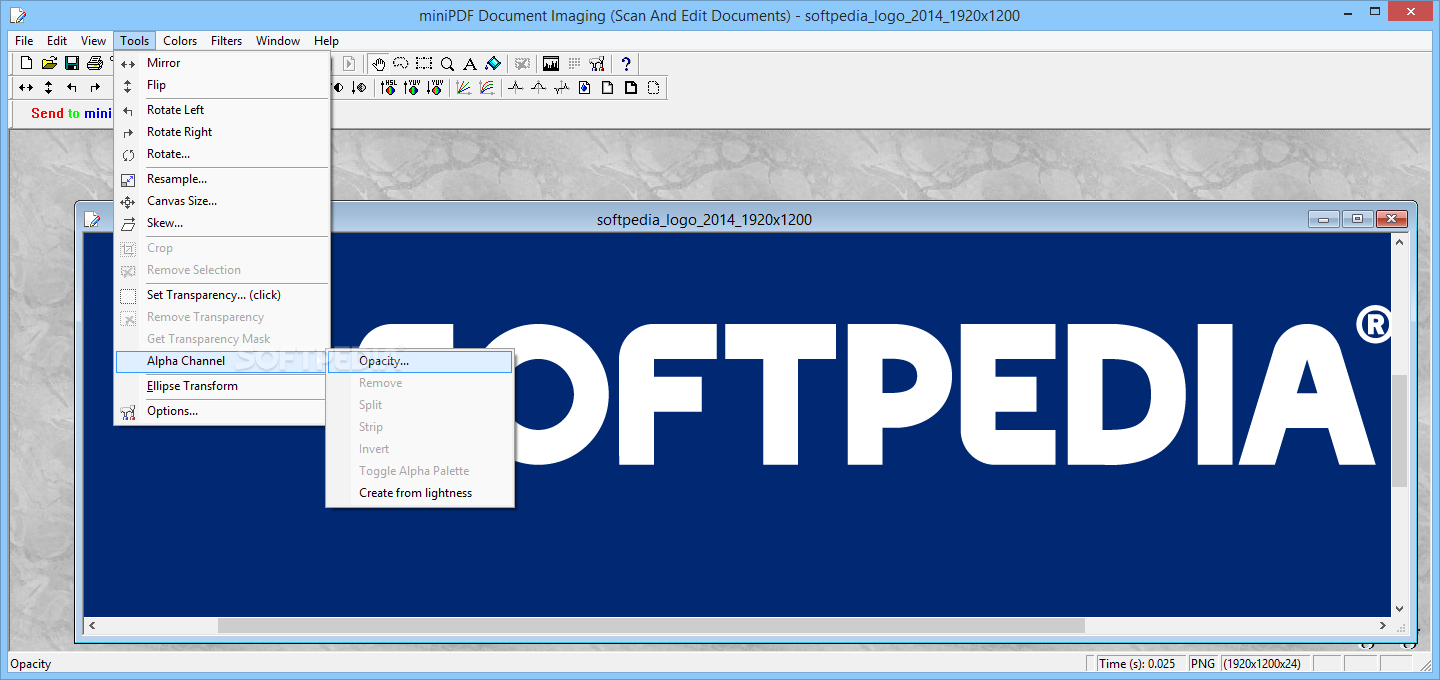Choose Rotate Right in the Tools menu
1440x680 pixels.
[x=222, y=132]
